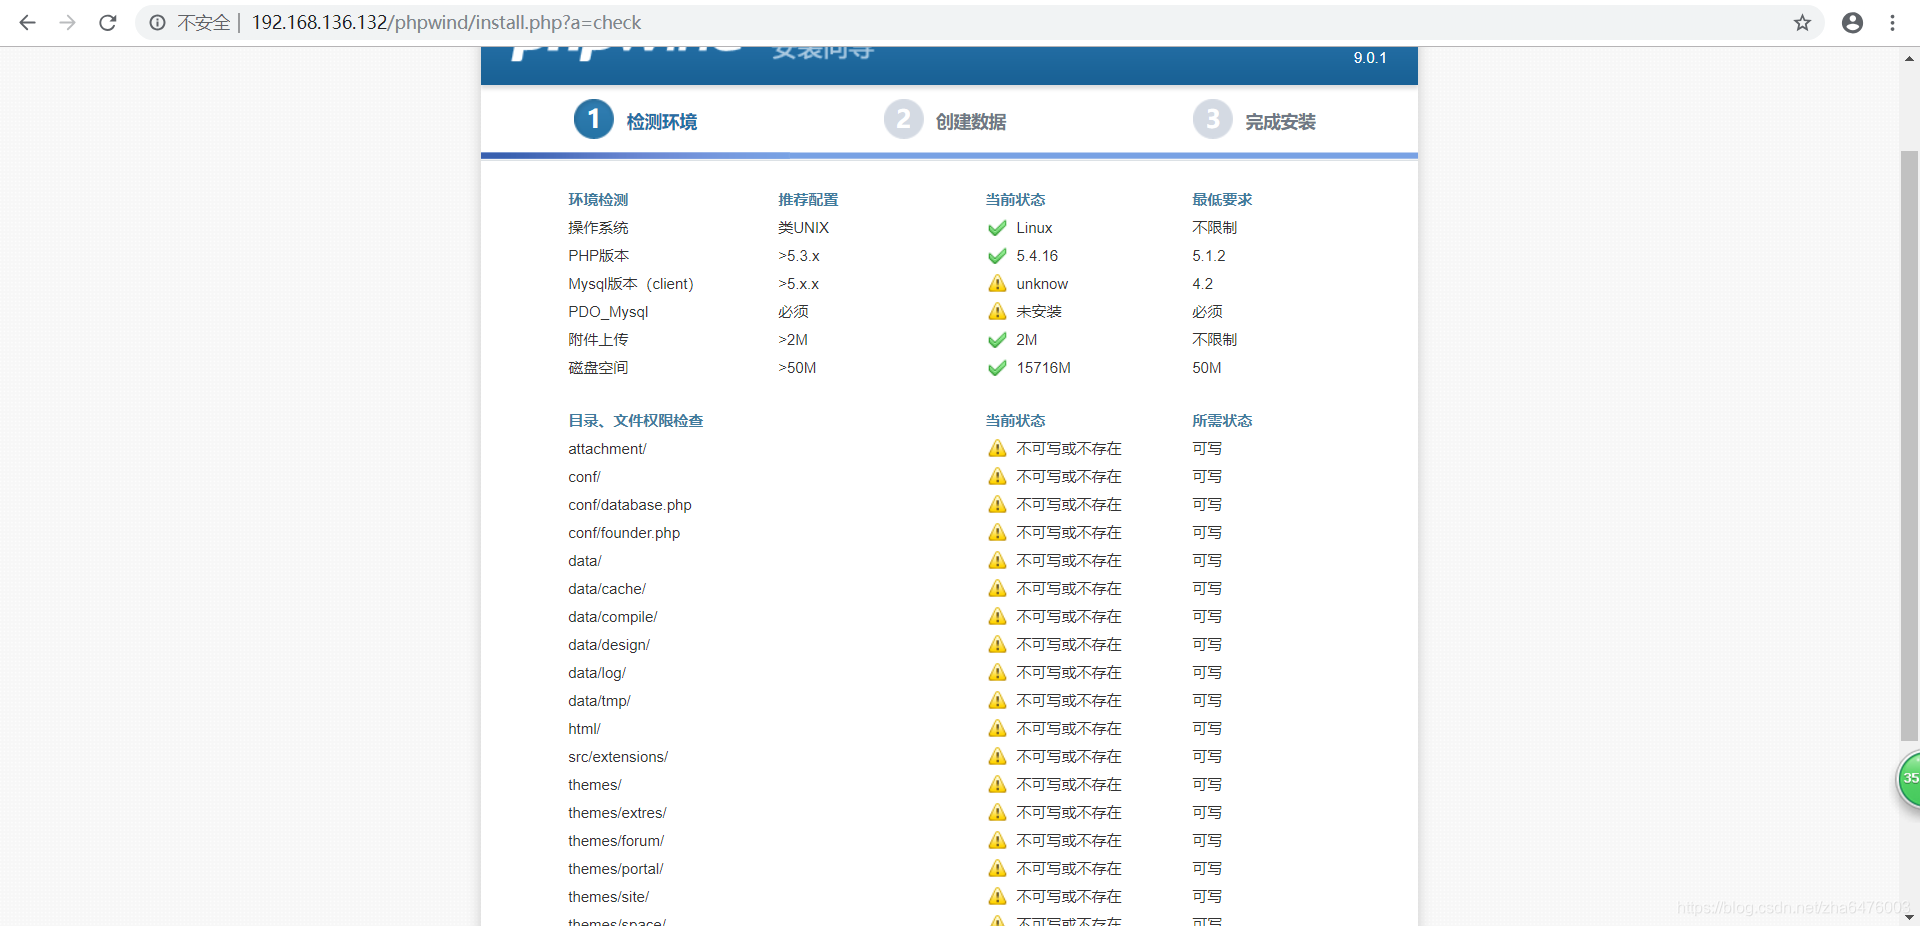Click the scrollbar up arrow

[1909, 59]
